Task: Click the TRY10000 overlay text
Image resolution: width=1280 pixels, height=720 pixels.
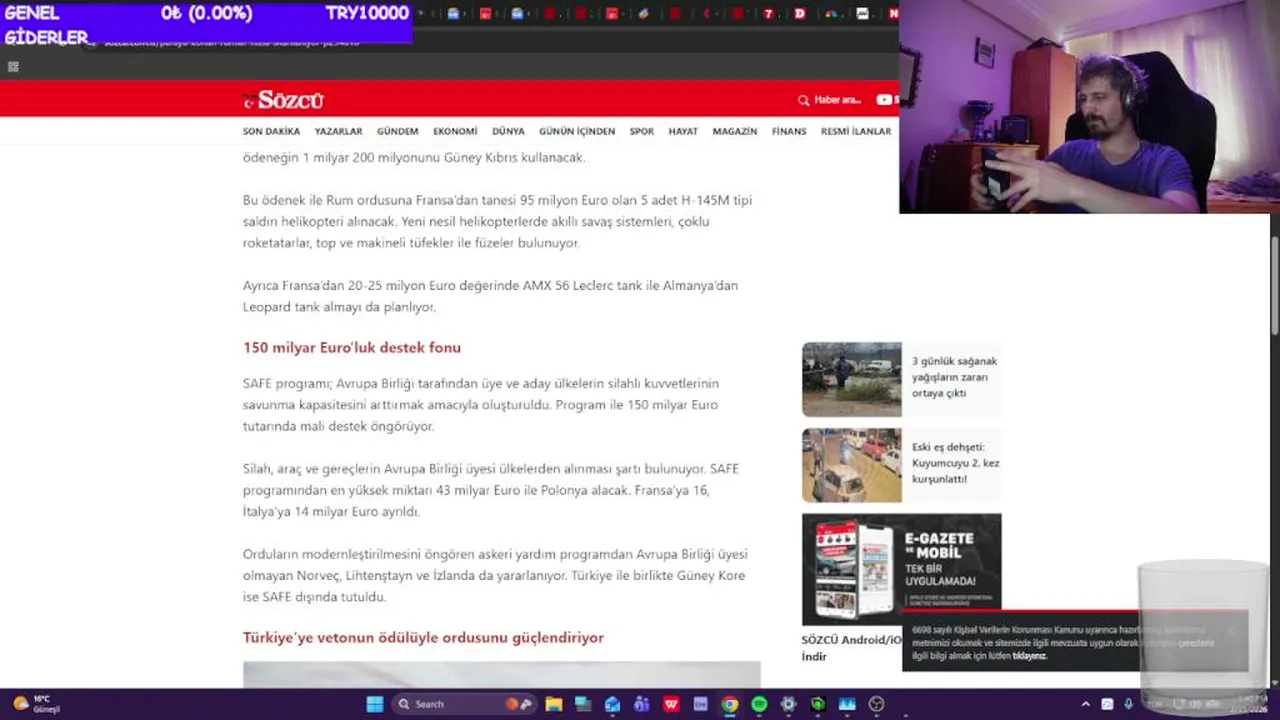Action: pyautogui.click(x=367, y=14)
